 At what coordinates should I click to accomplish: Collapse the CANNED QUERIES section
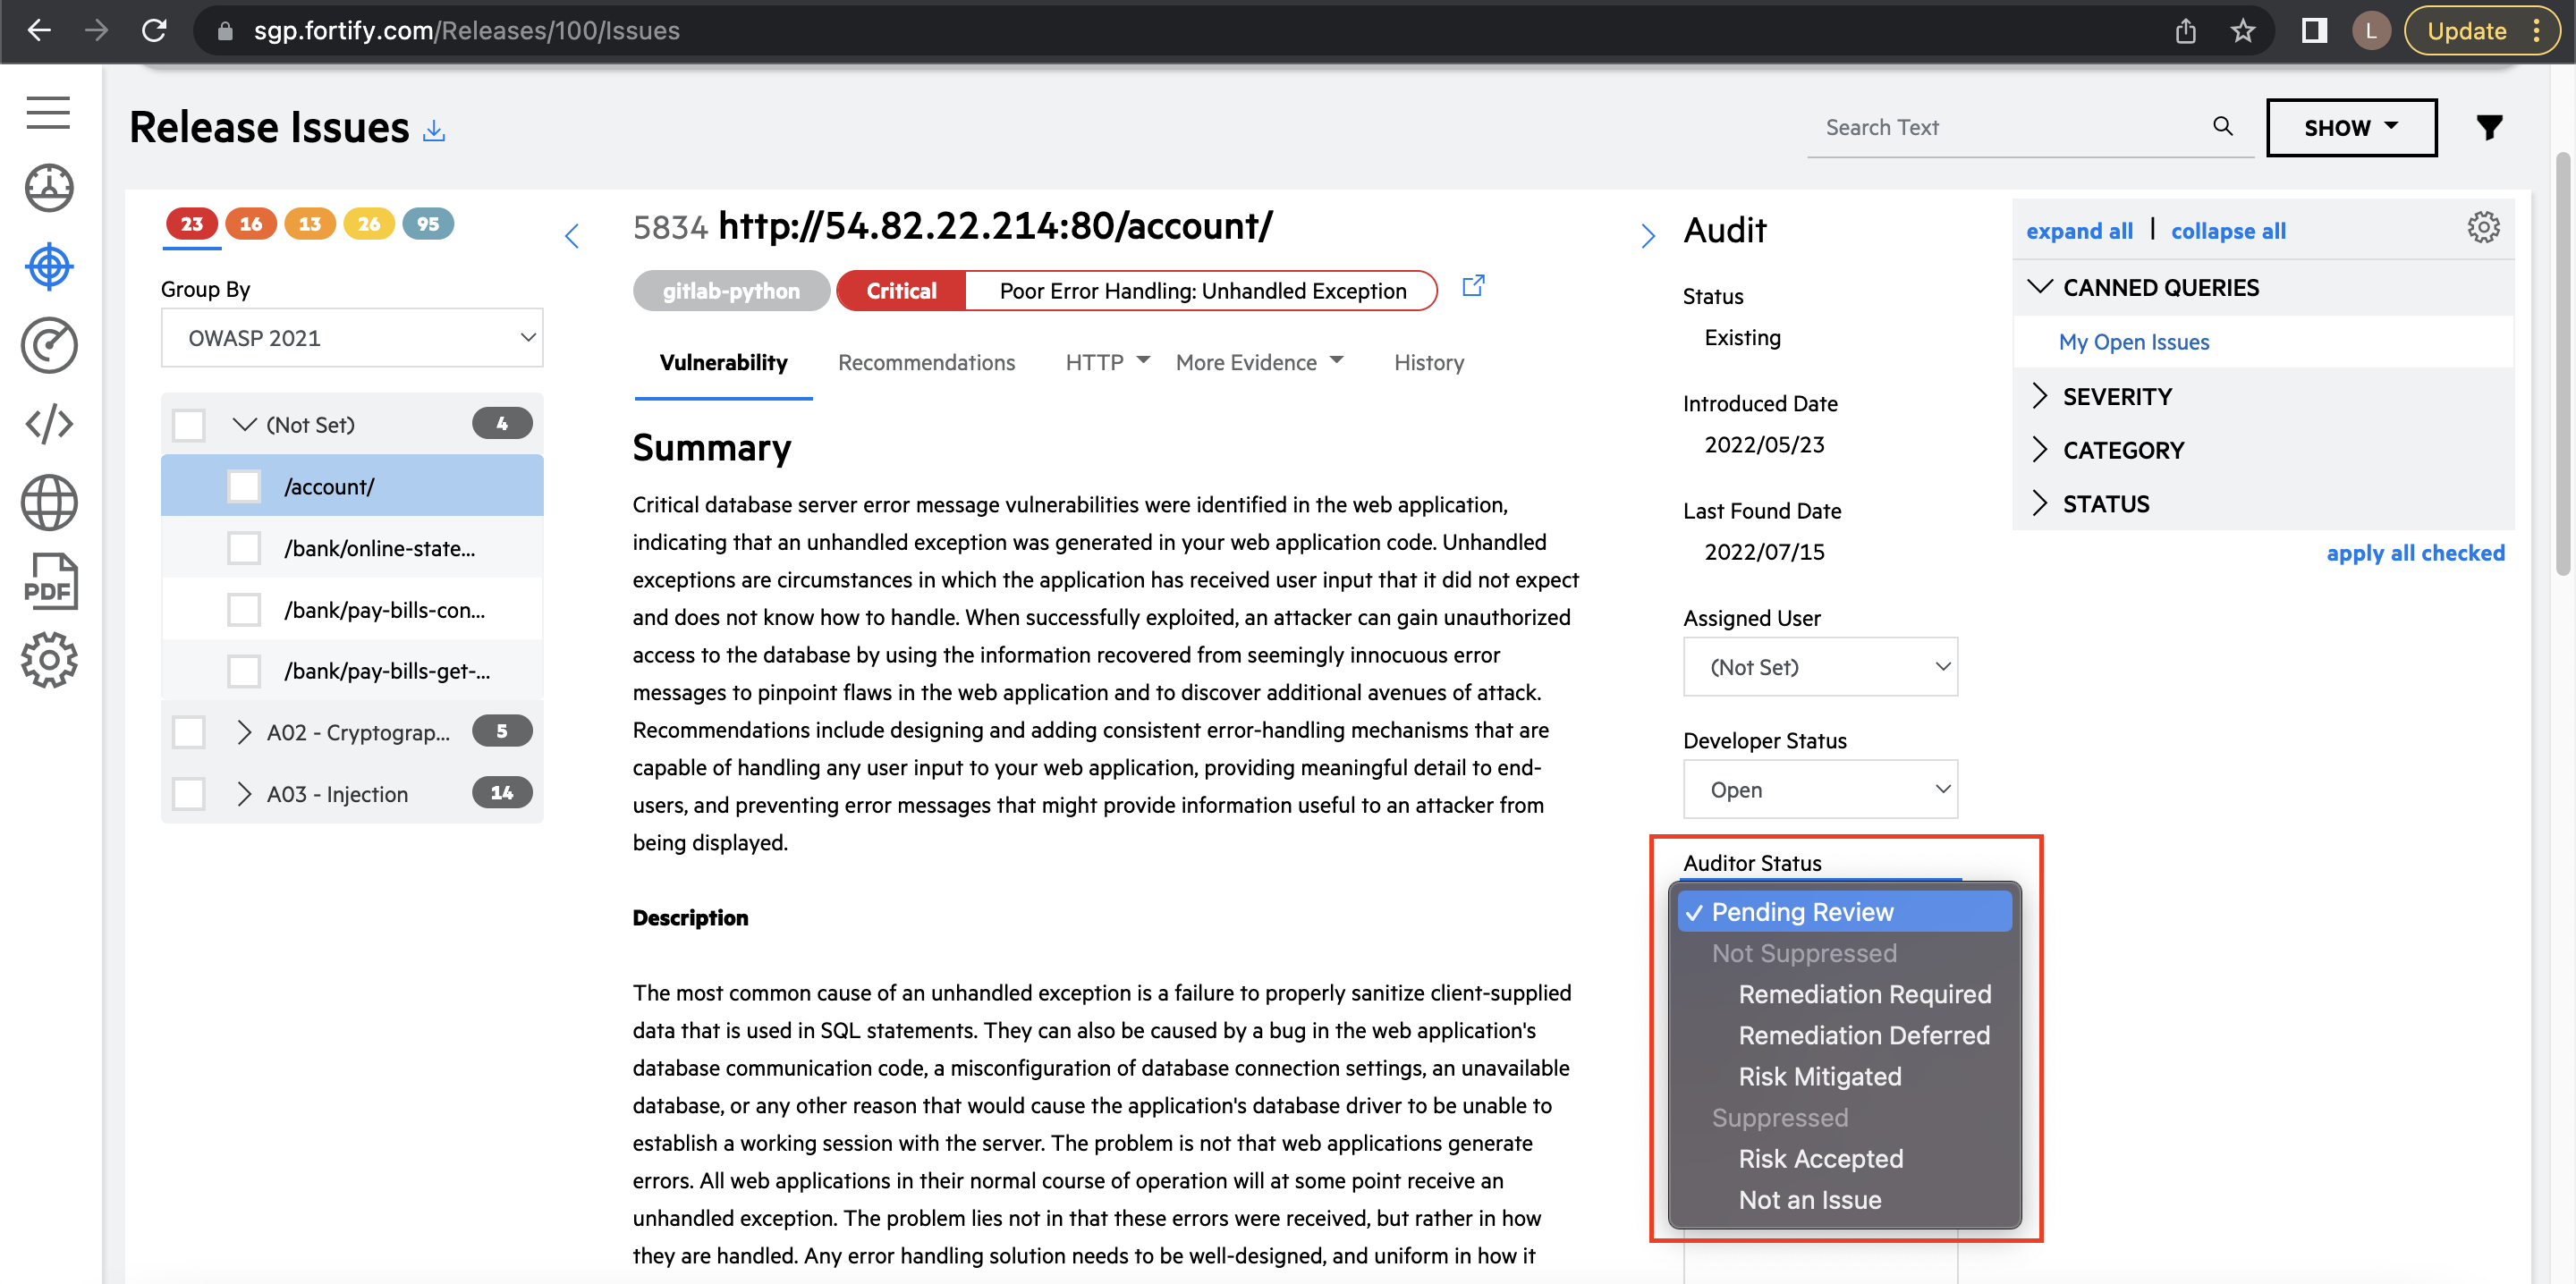click(x=2039, y=287)
